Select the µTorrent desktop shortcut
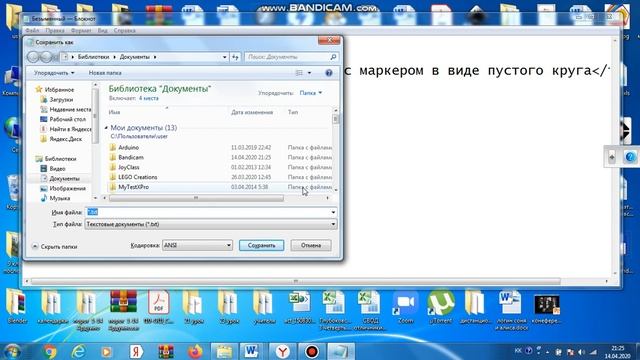640x360 pixels. click(440, 308)
